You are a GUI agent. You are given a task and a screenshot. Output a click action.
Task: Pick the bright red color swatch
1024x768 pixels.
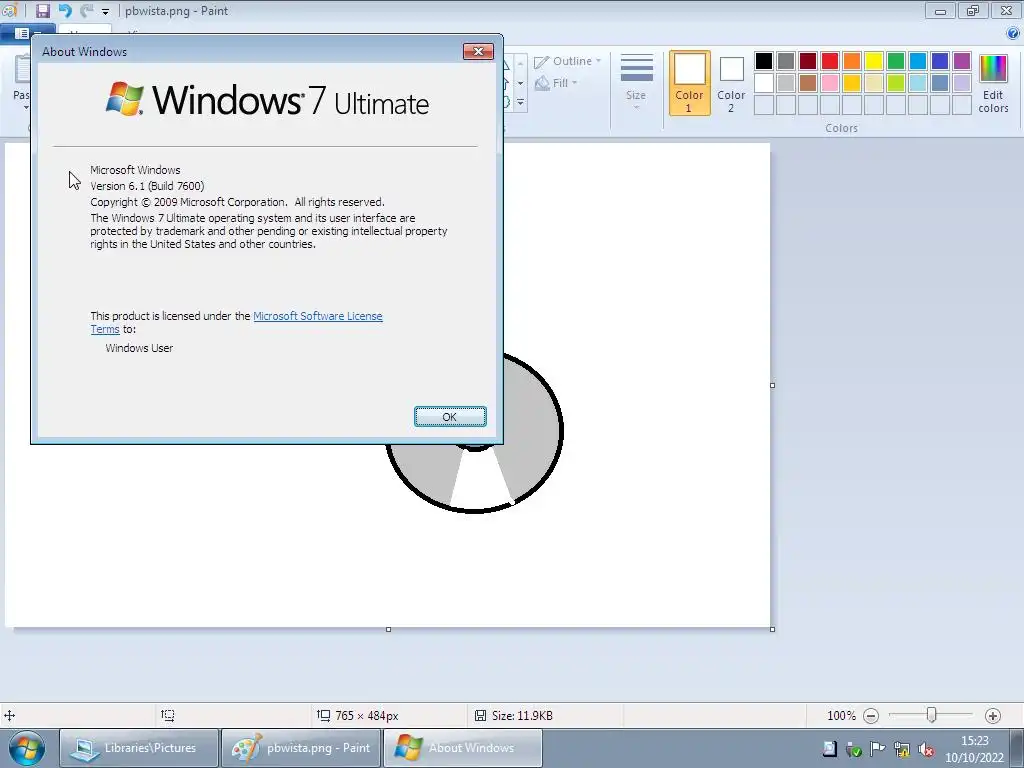point(830,61)
